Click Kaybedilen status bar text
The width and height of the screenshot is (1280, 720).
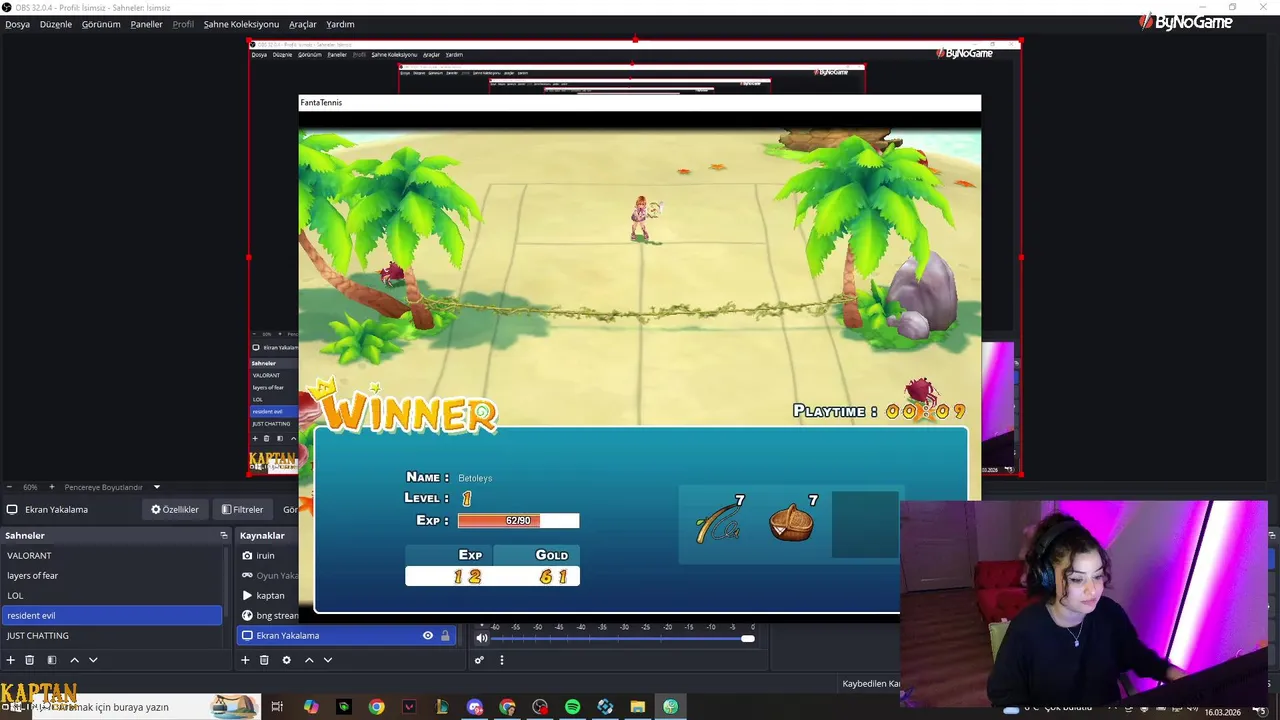[871, 684]
